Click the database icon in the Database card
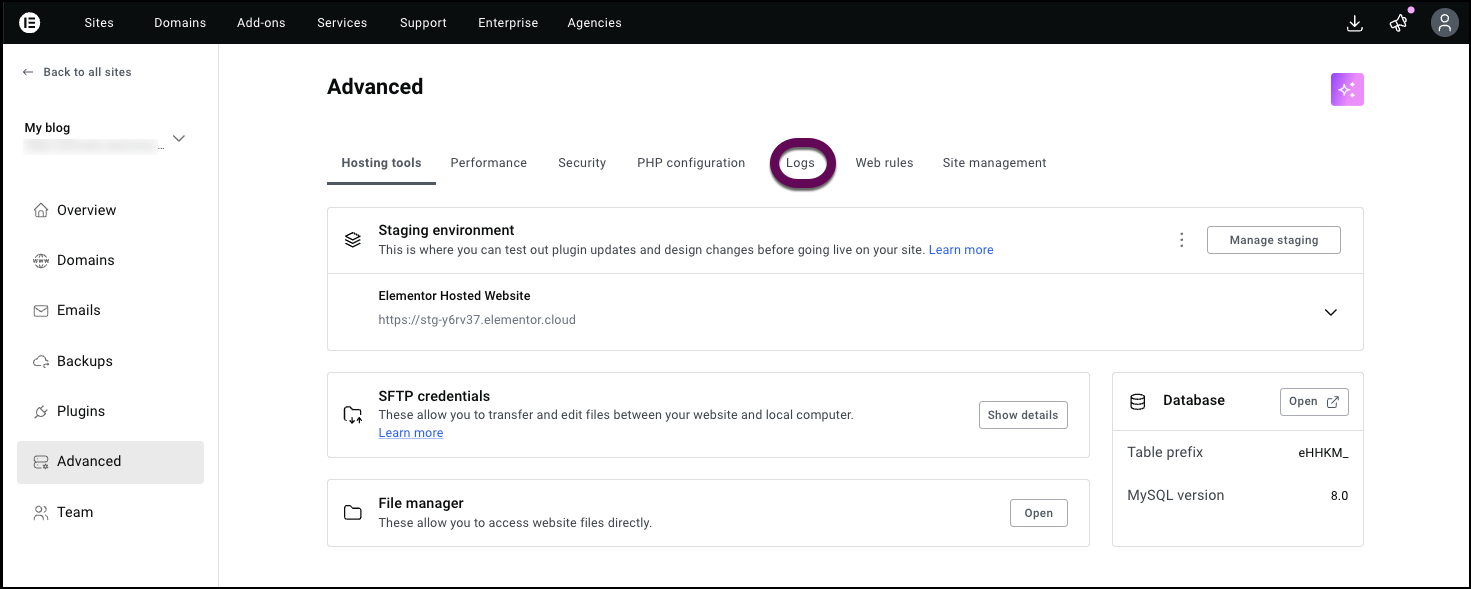Image resolution: width=1471 pixels, height=589 pixels. coord(1137,401)
